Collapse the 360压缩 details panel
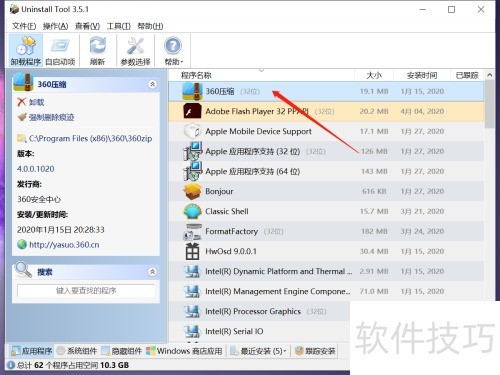500x375 pixels. pos(152,84)
